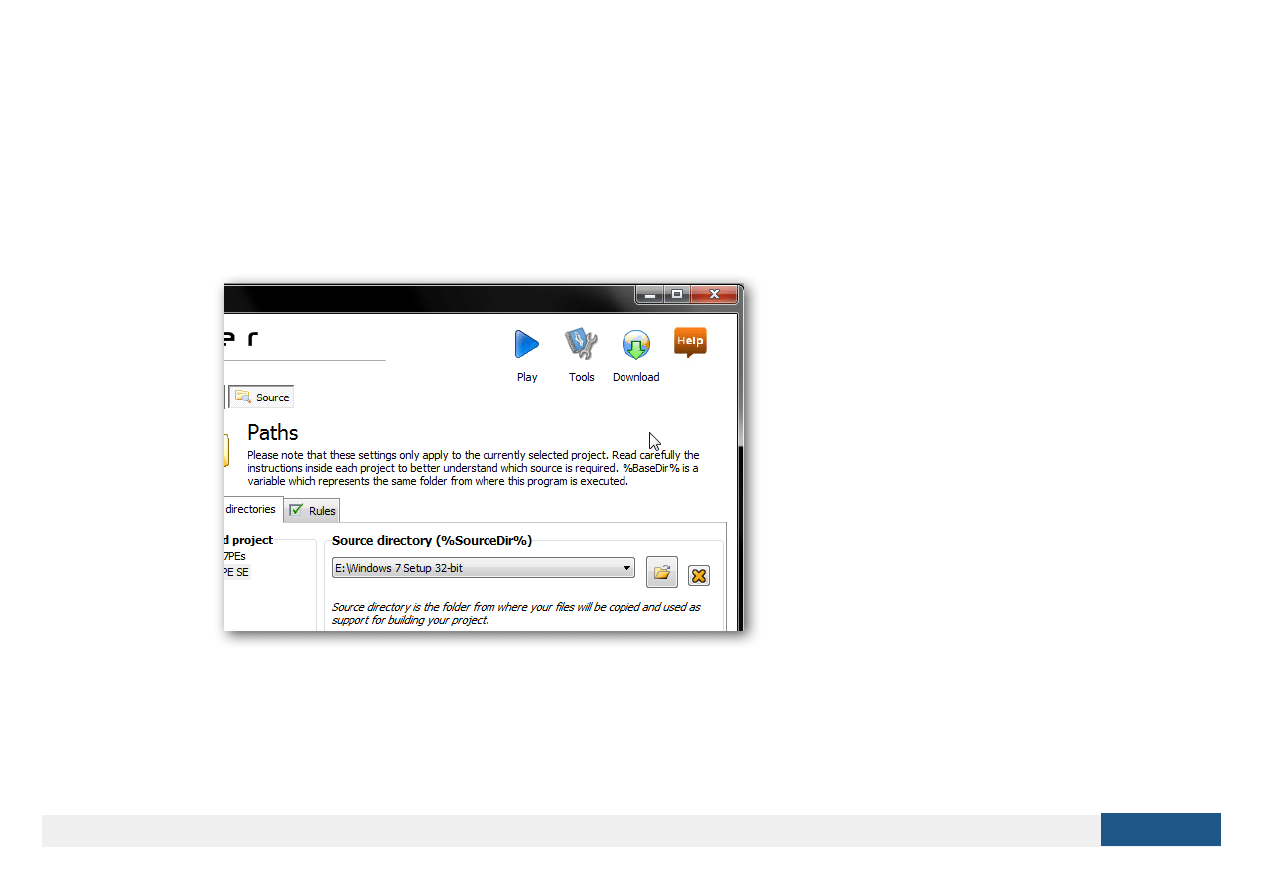Screen dimensions: 1263x894
Task: Clear source directory with yellow X icon
Action: (699, 575)
